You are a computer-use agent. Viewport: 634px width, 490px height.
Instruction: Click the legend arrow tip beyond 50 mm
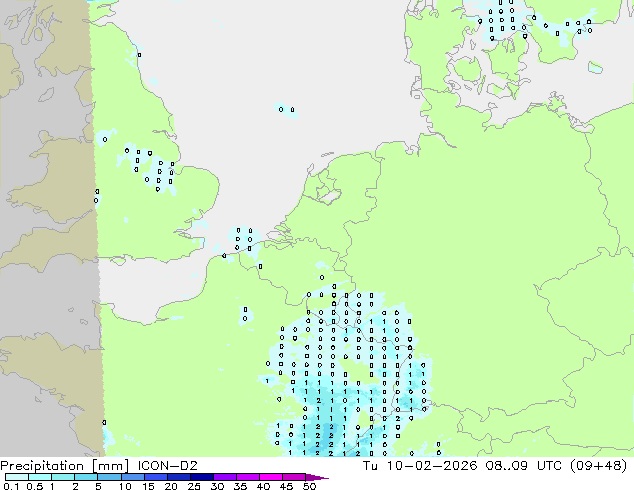[x=317, y=477]
